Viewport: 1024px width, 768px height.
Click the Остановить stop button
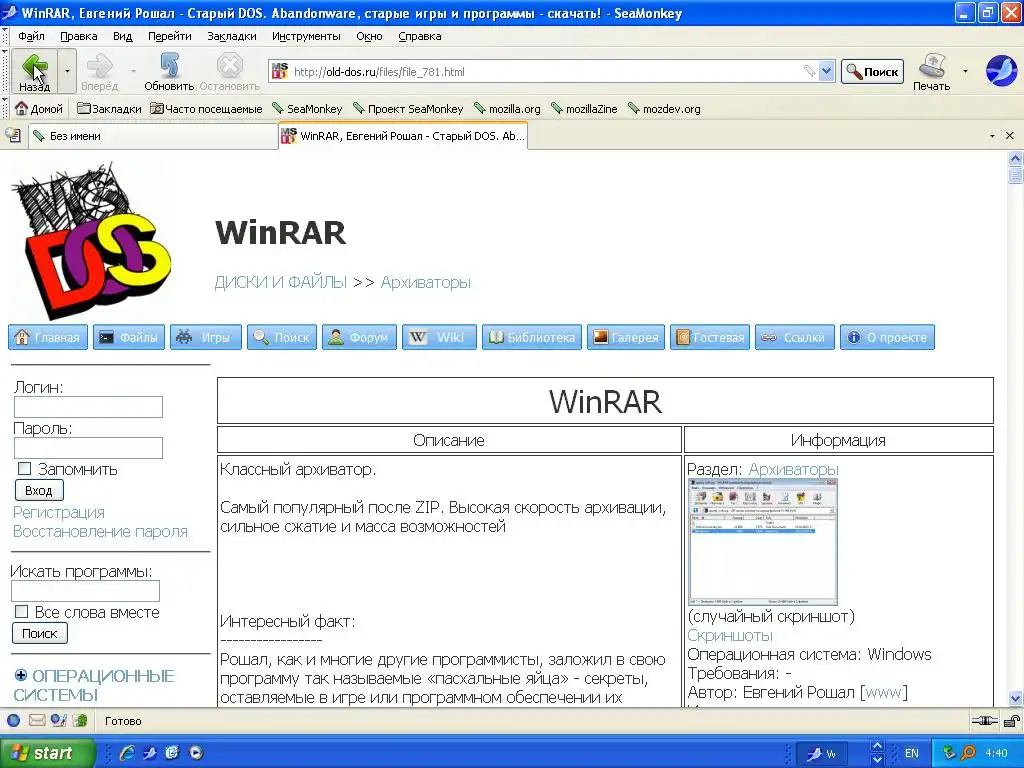tap(229, 71)
